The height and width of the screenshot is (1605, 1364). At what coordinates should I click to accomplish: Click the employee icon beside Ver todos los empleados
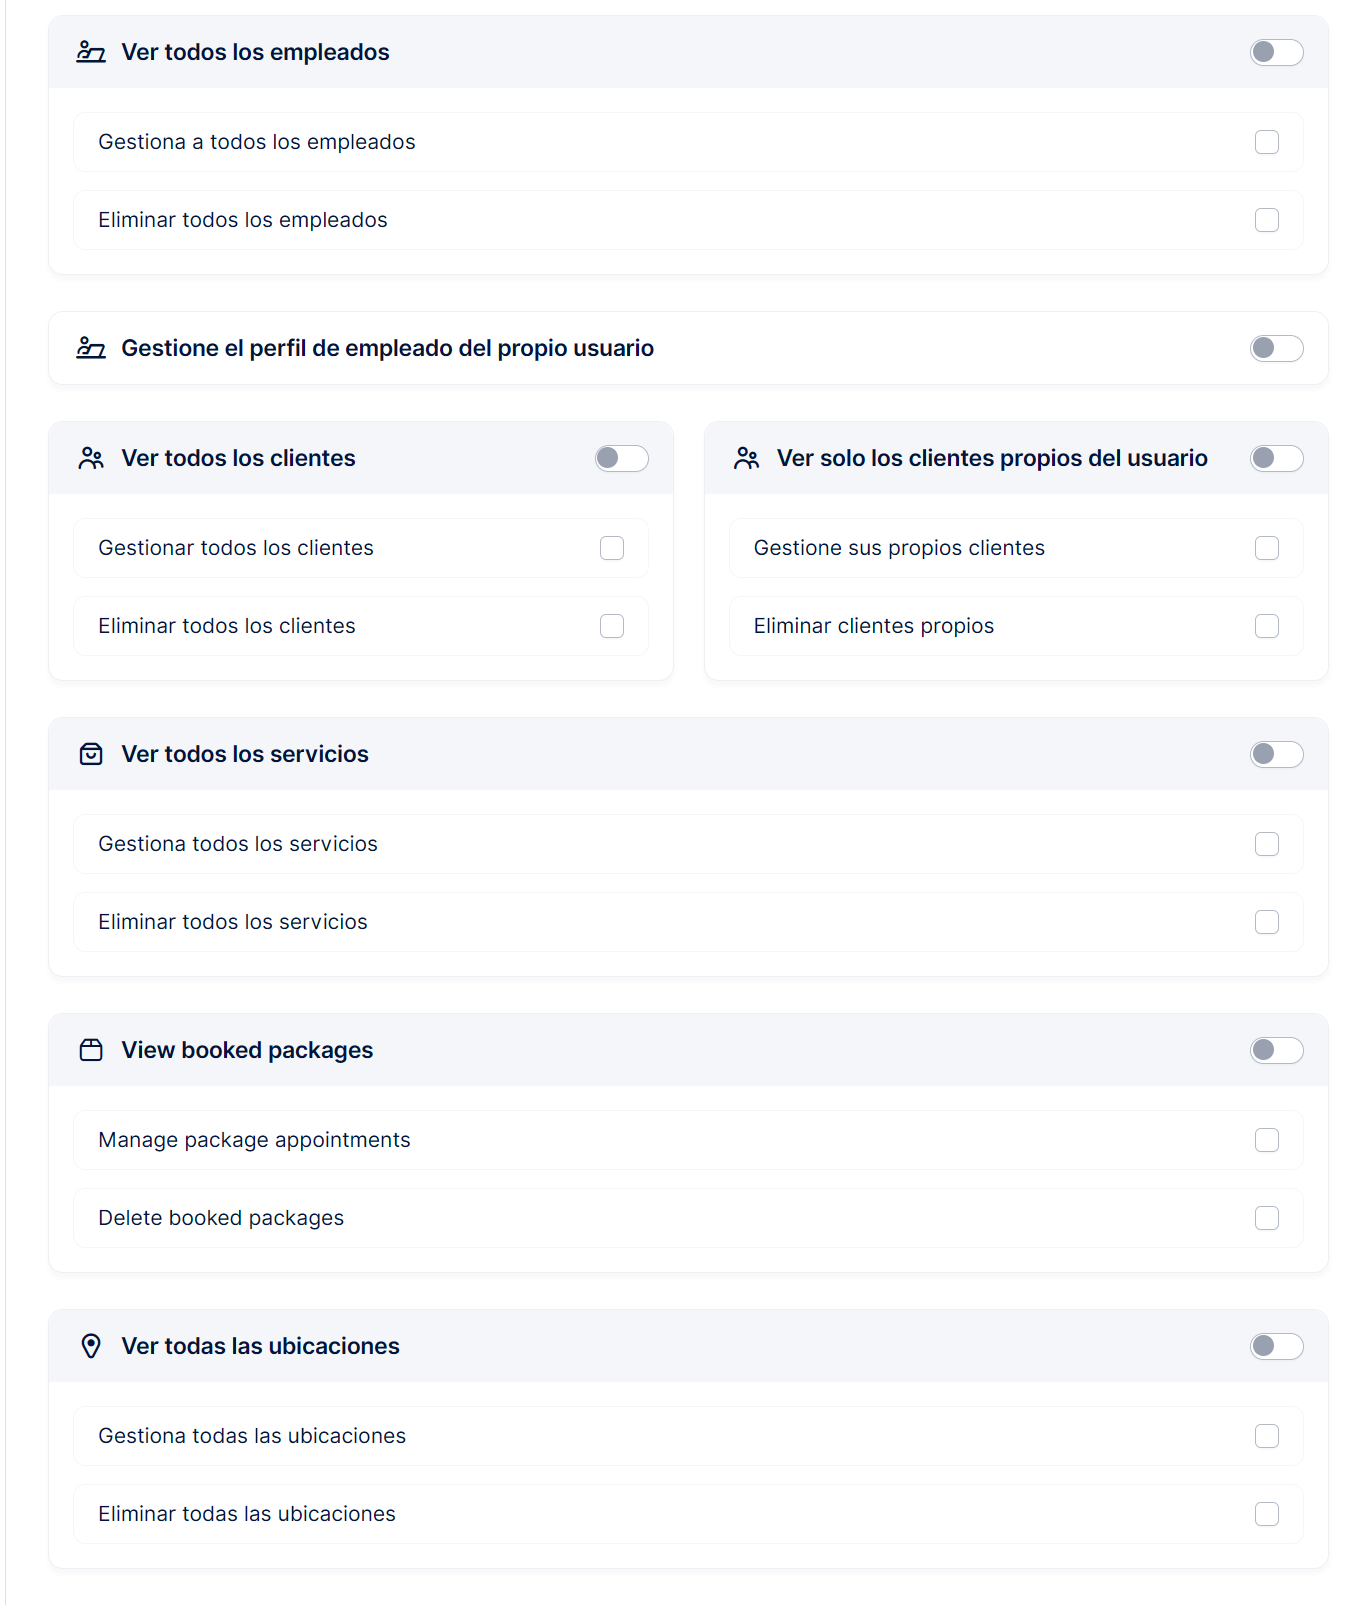(91, 52)
